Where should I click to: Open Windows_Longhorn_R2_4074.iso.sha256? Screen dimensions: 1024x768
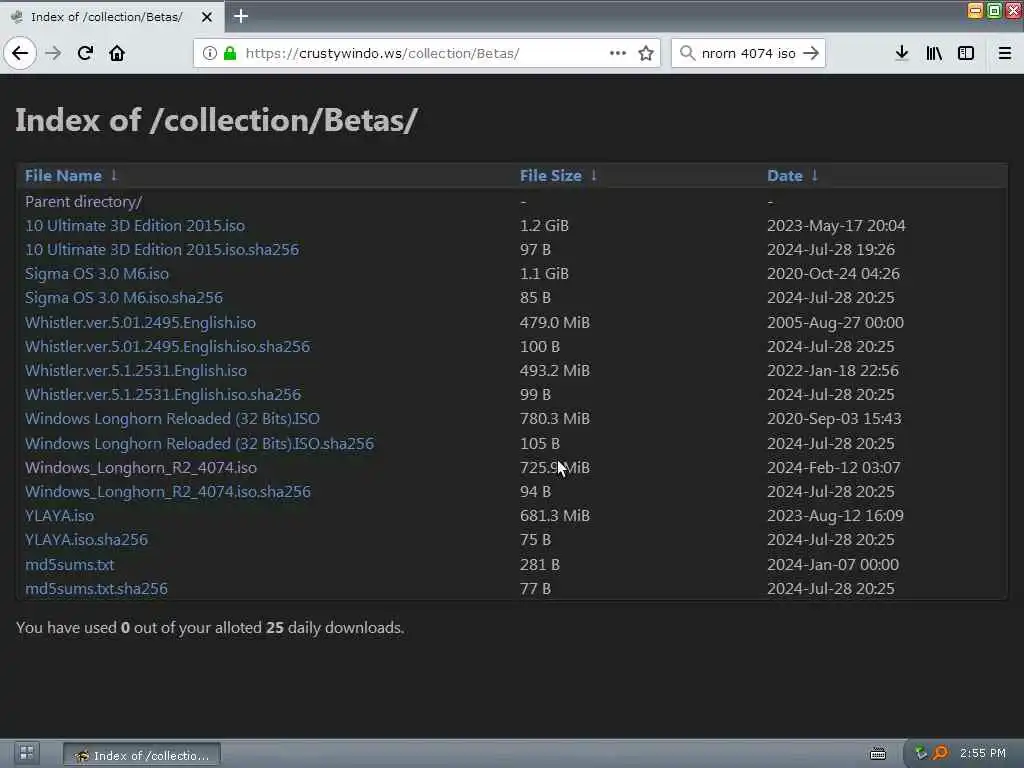click(x=168, y=492)
